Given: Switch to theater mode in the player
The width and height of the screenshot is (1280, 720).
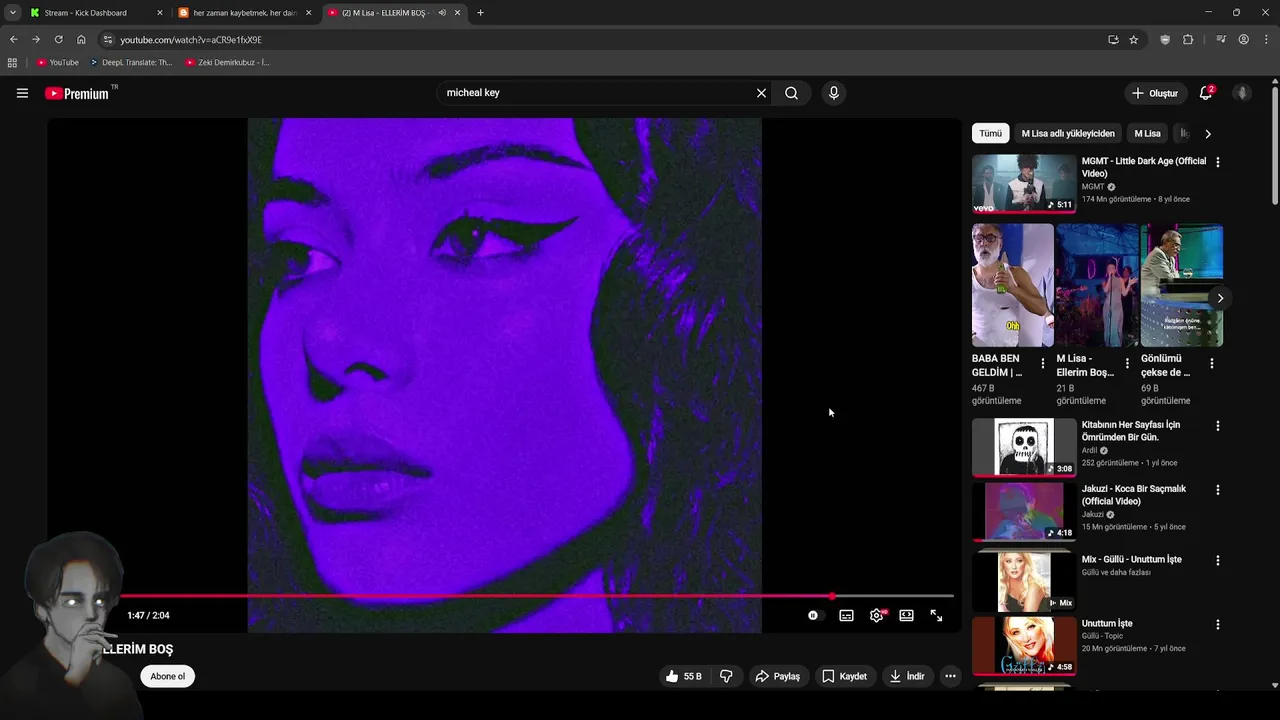Looking at the screenshot, I should tap(906, 616).
